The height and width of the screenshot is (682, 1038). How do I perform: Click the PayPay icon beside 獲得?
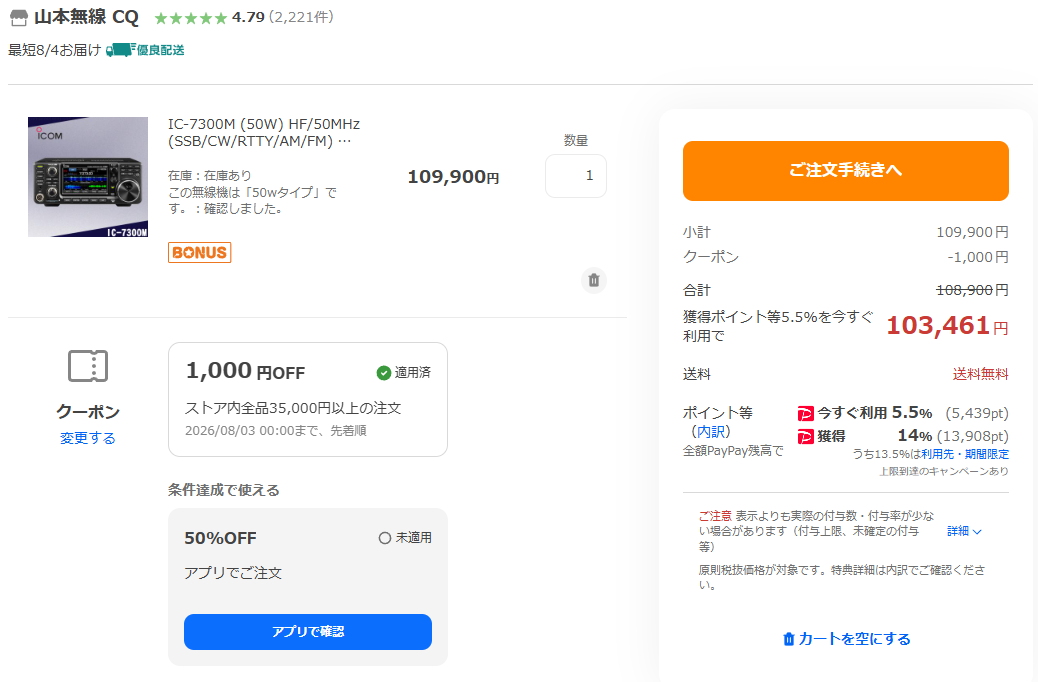[806, 436]
